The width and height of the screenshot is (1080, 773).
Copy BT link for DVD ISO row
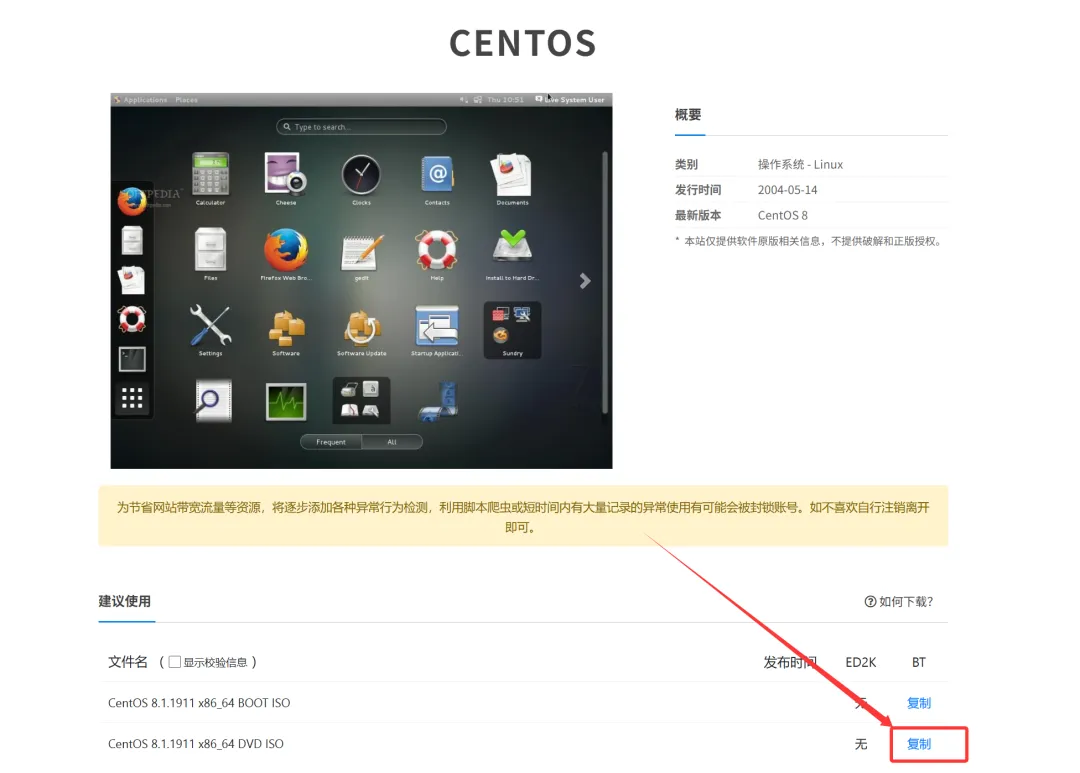(x=918, y=743)
